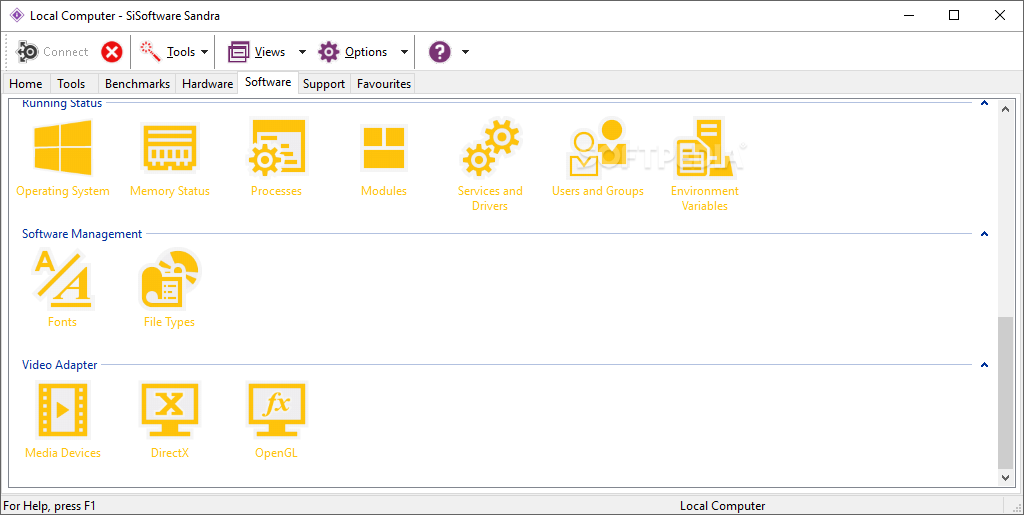Viewport: 1024px width, 515px height.
Task: Click 'For Help, press F1' status text
Action: (x=50, y=506)
